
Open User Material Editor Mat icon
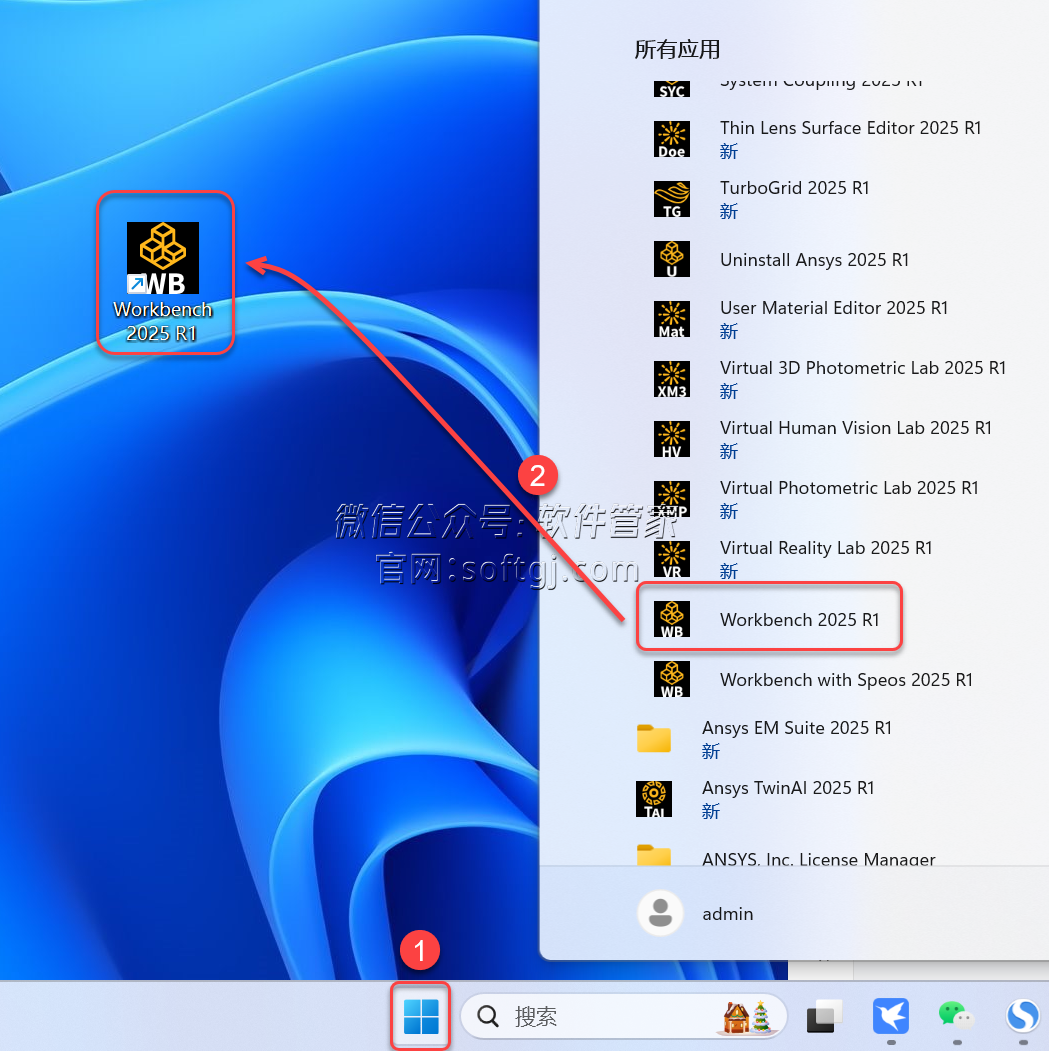point(672,319)
